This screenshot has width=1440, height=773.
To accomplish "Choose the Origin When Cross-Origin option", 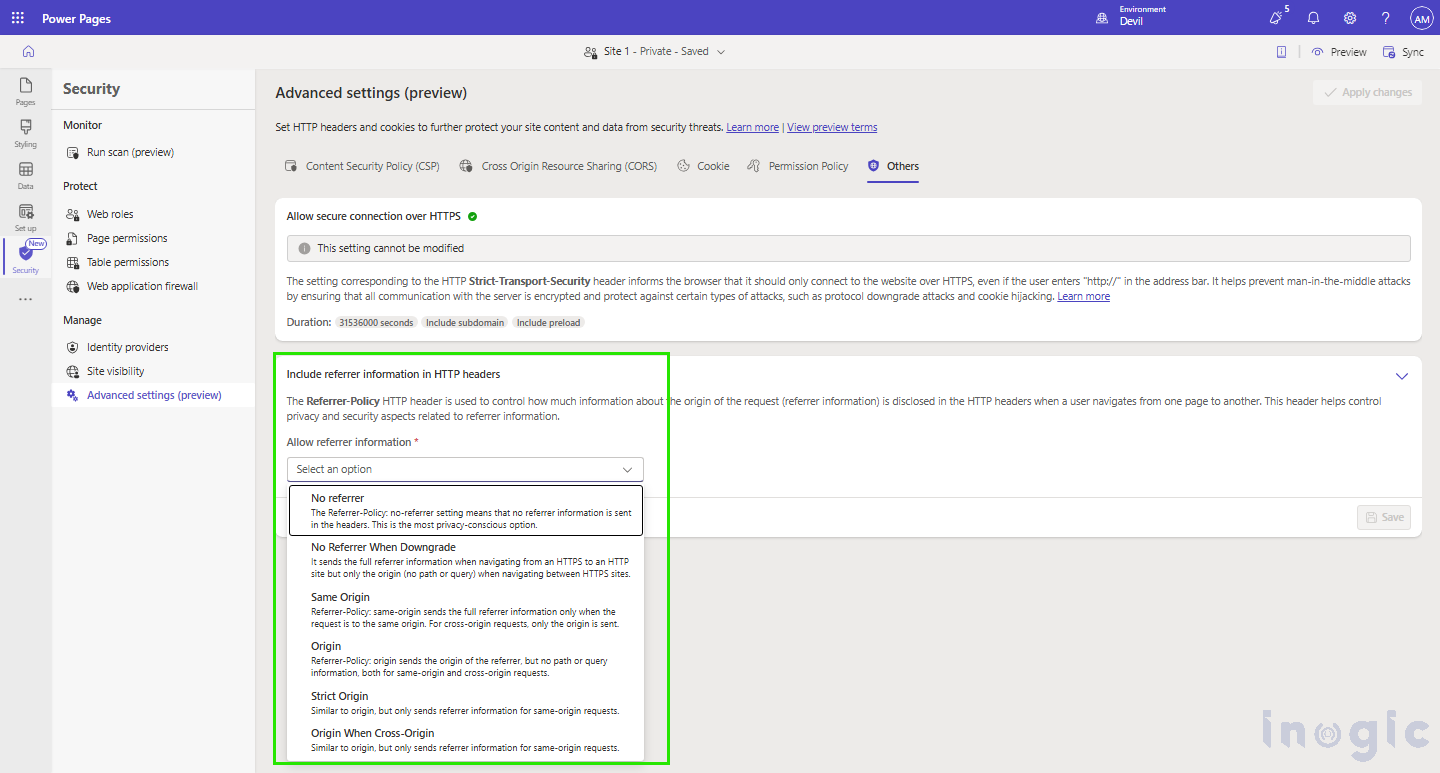I will [x=466, y=740].
